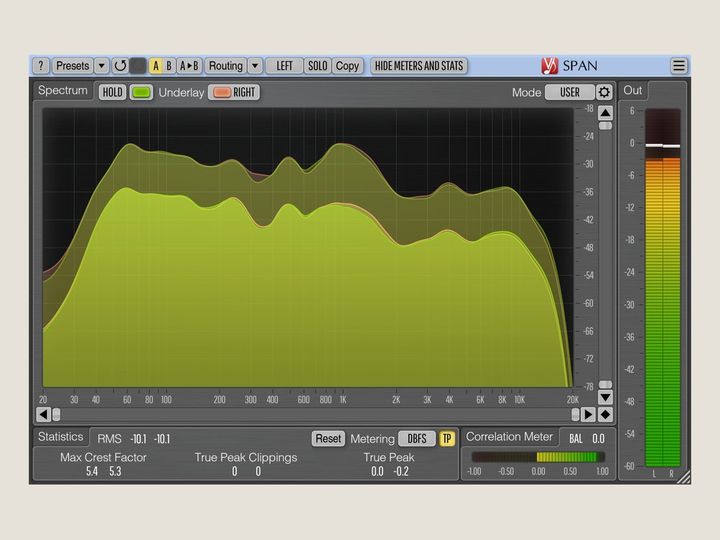Image resolution: width=720 pixels, height=540 pixels.
Task: Click the spectrum display at 1K
Action: tap(343, 248)
